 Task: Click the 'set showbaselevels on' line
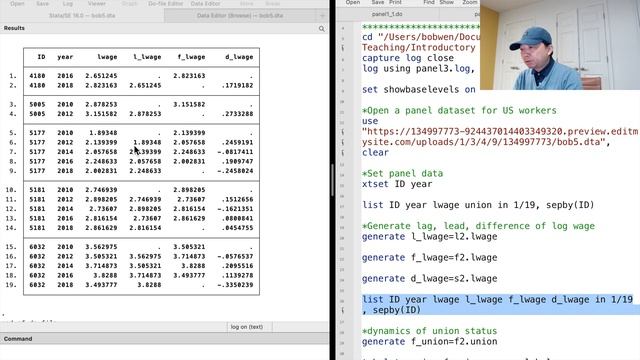tap(419, 89)
